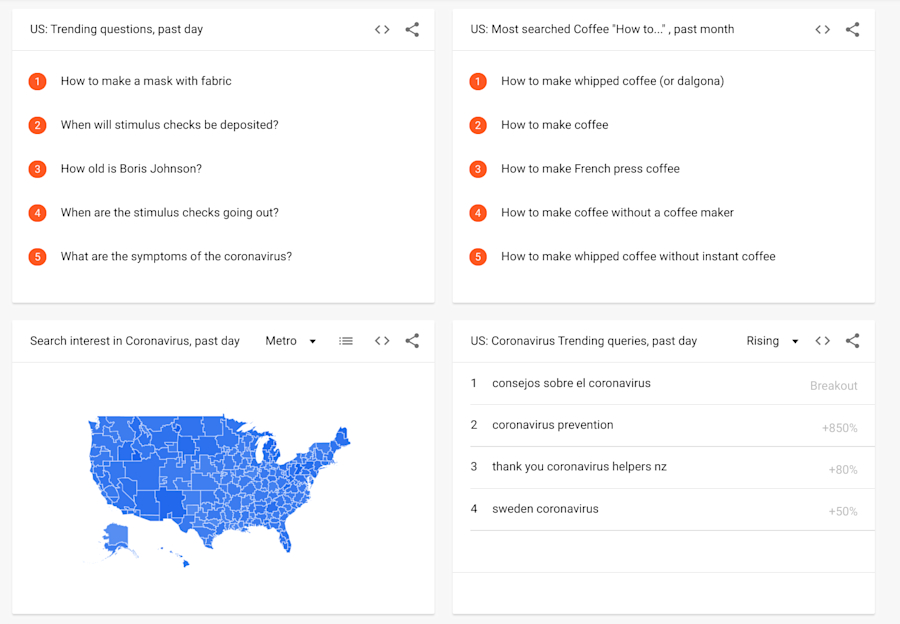Open the Metro region dropdown
The image size is (900, 624).
[x=288, y=340]
